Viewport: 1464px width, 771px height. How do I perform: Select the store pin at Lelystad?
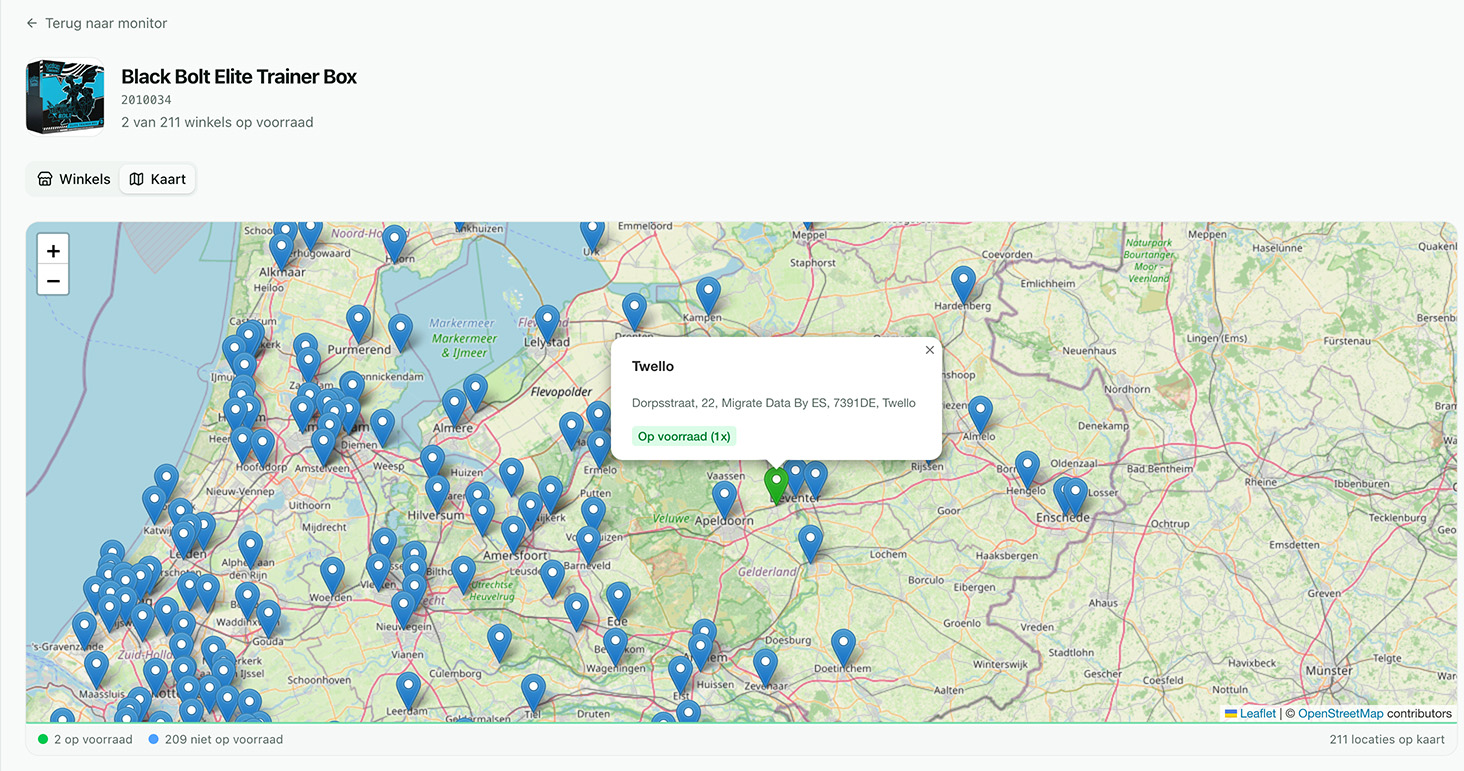tap(547, 323)
